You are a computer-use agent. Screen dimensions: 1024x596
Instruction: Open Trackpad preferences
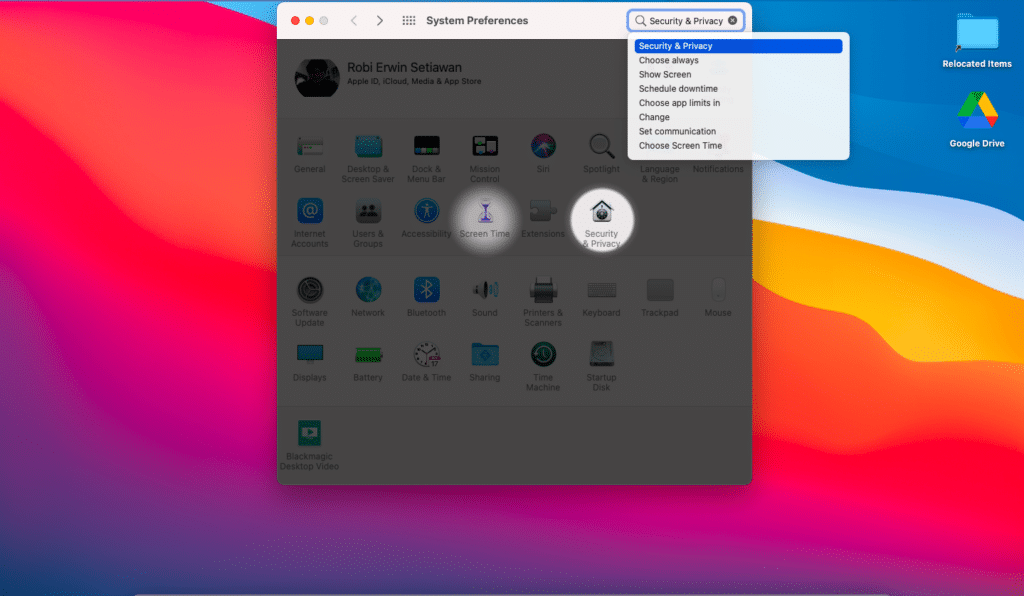[660, 298]
